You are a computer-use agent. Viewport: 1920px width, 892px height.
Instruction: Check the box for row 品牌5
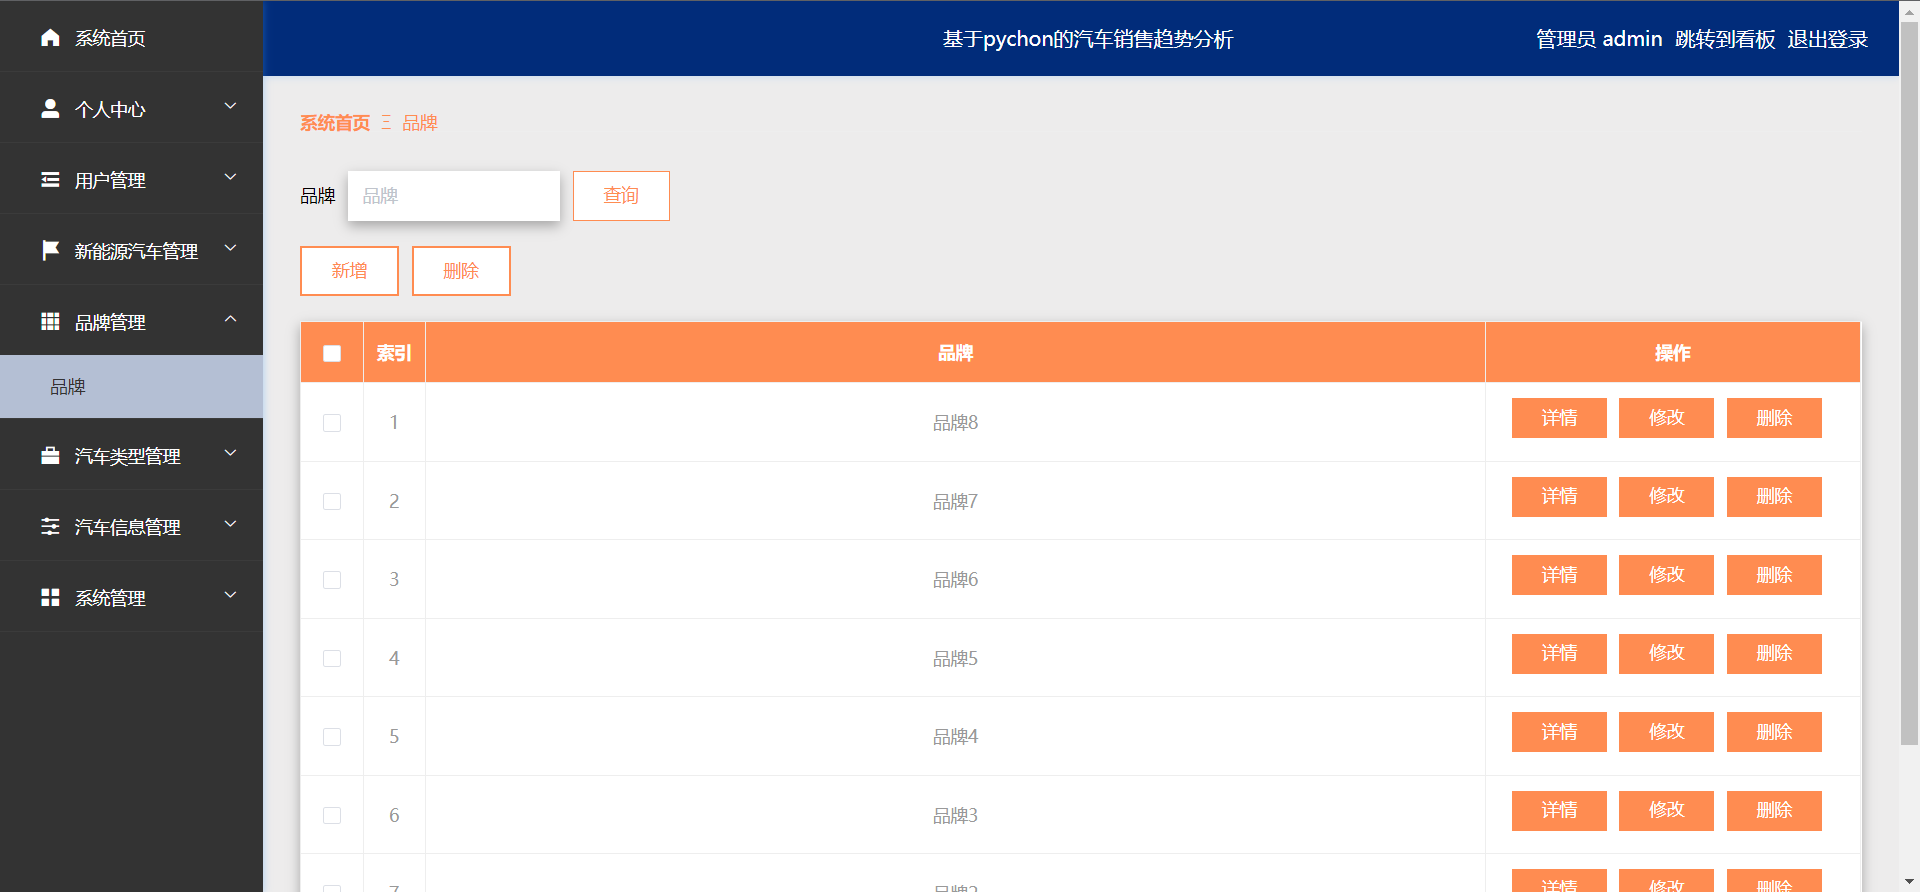[x=332, y=658]
